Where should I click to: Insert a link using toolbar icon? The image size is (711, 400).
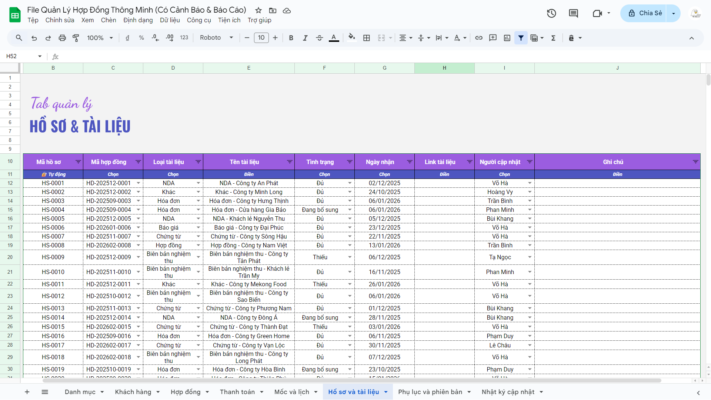tap(478, 38)
